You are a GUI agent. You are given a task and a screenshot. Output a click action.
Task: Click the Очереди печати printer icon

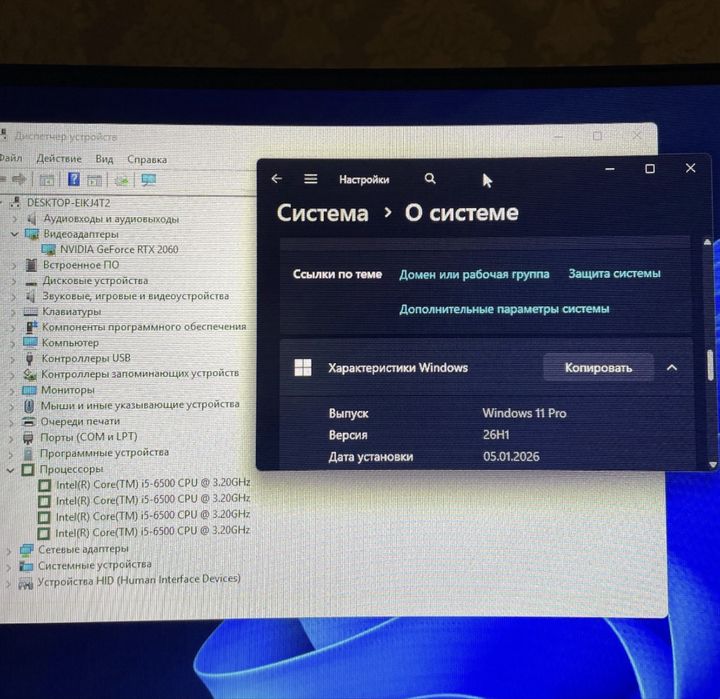pyautogui.click(x=28, y=422)
